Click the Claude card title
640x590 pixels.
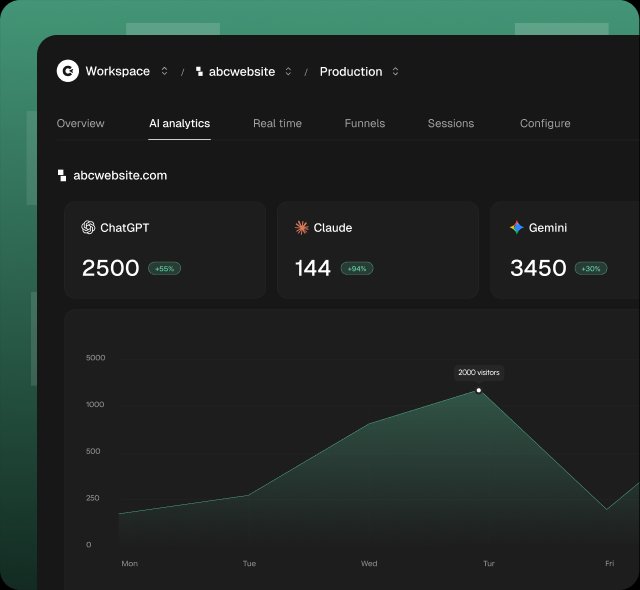333,227
